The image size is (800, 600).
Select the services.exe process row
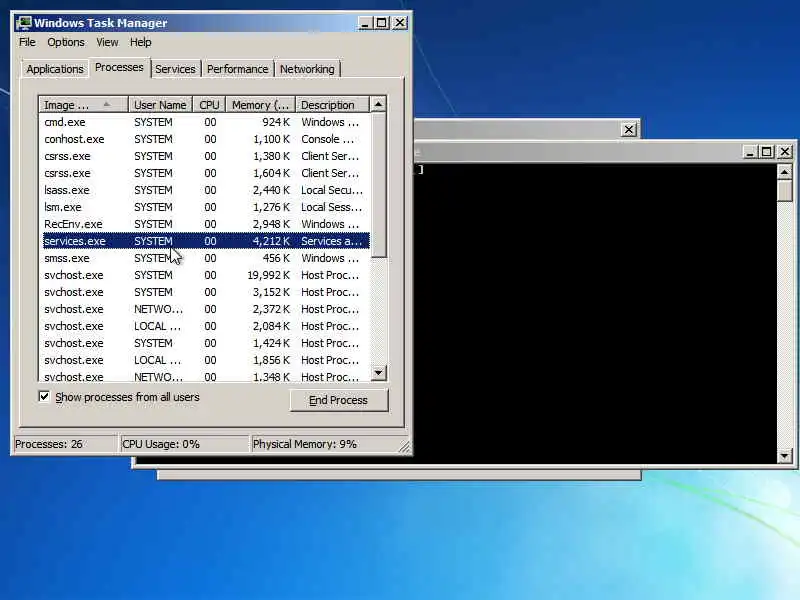pos(206,241)
